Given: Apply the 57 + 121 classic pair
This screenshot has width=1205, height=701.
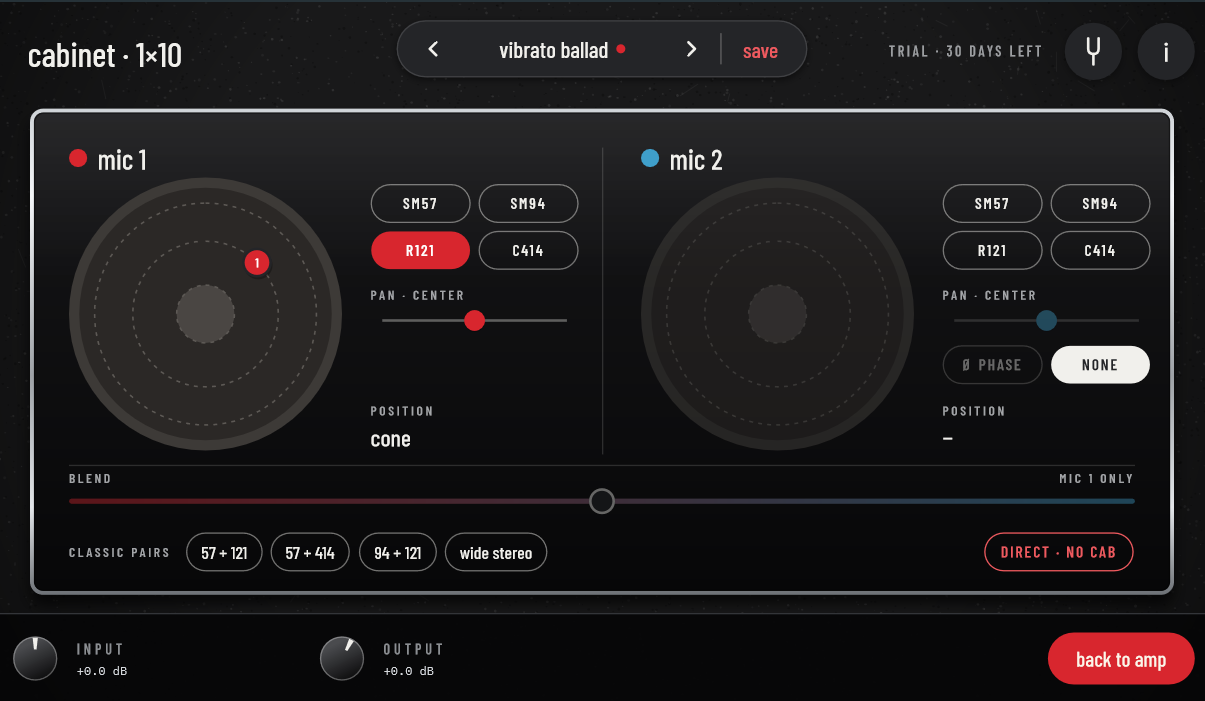Looking at the screenshot, I should (x=224, y=552).
